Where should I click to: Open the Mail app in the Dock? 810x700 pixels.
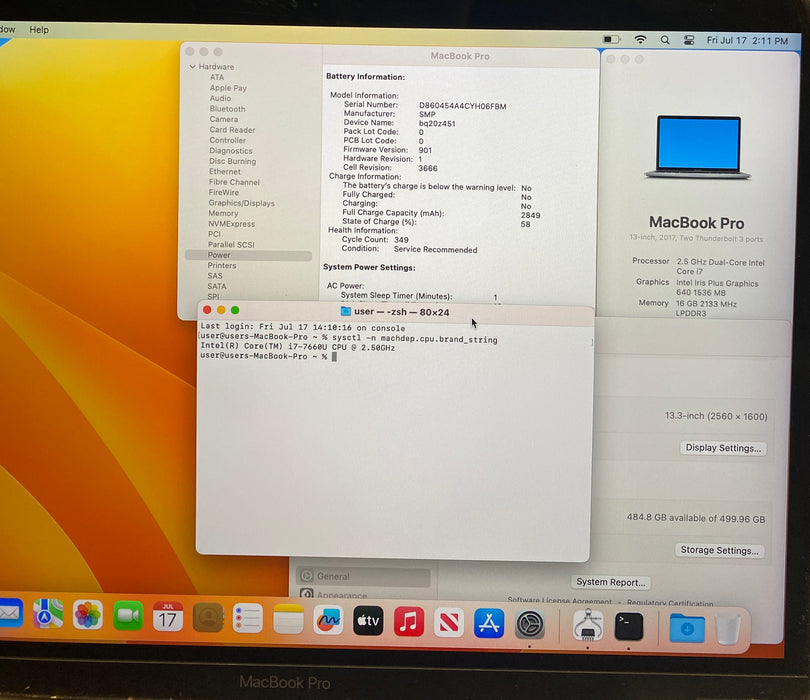pos(10,613)
